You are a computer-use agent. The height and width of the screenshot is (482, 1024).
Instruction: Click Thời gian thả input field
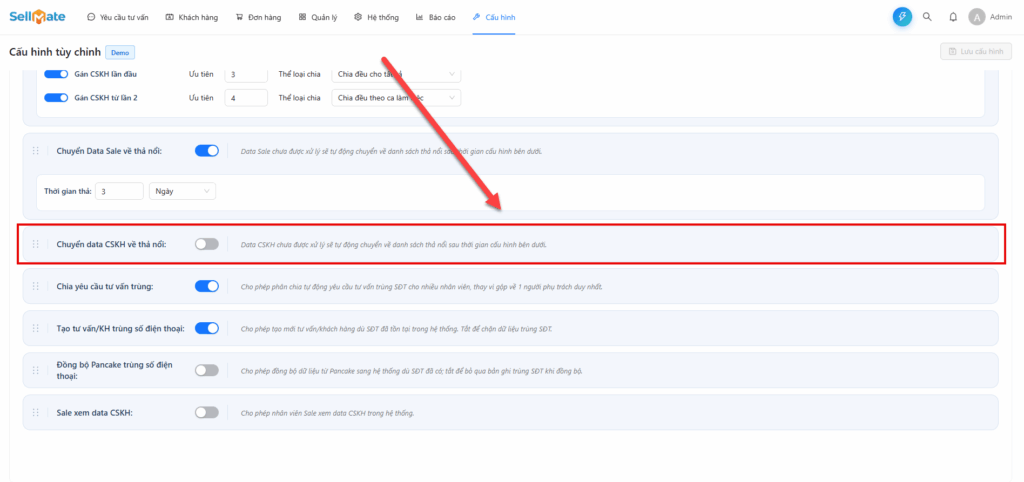119,191
